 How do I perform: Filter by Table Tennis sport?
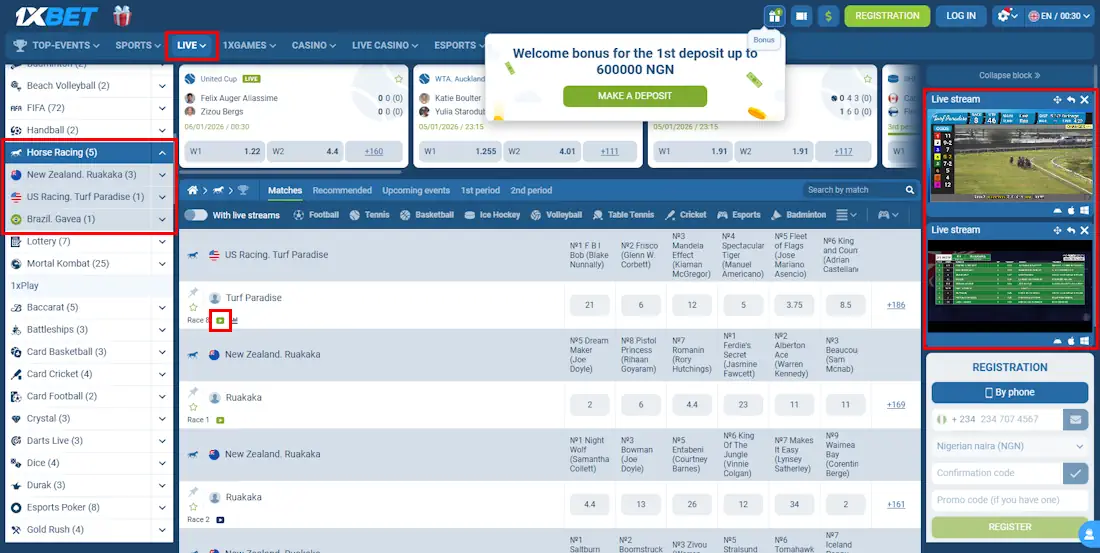(623, 215)
